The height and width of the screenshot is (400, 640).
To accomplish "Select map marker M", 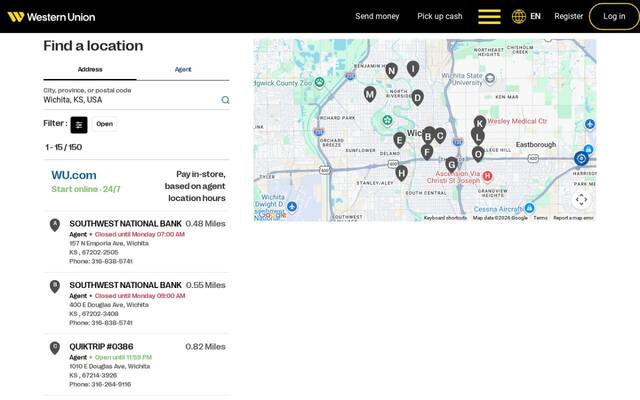I will click(370, 94).
